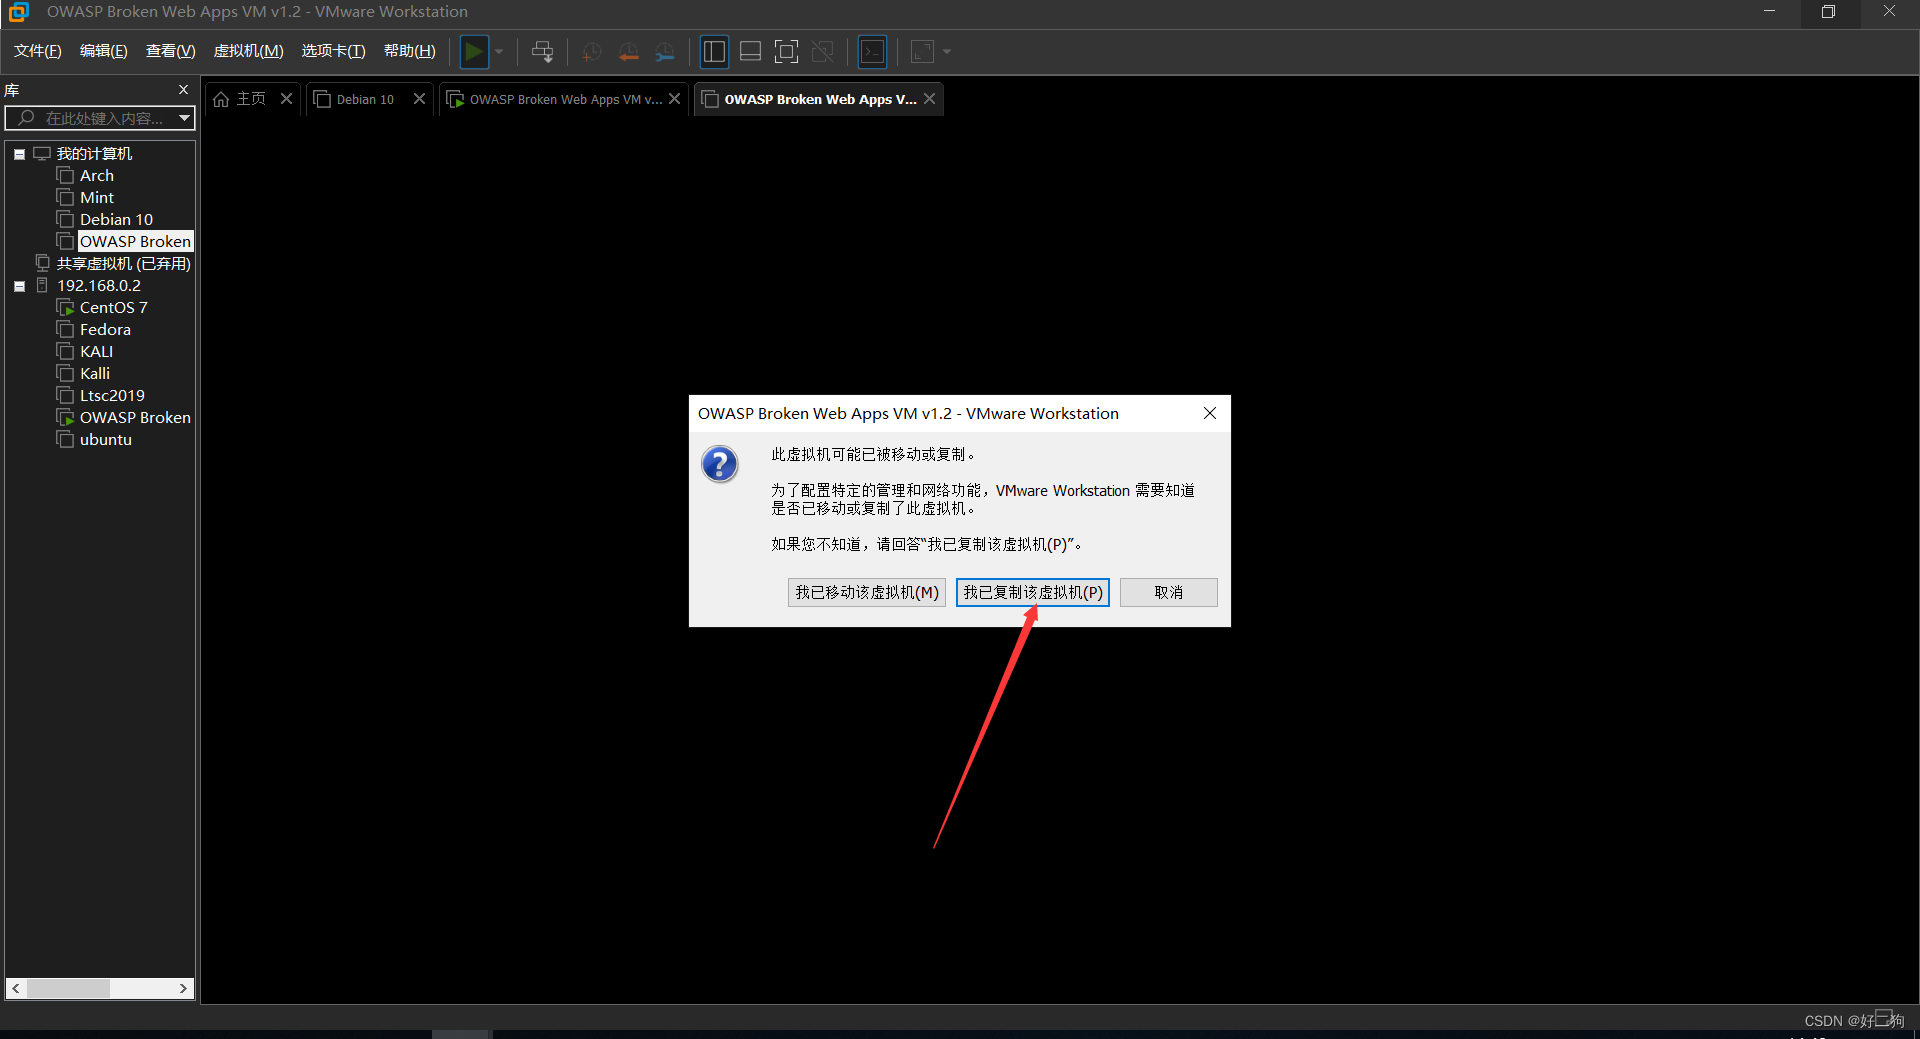Open the 虚拟机(M) menu

[x=249, y=51]
